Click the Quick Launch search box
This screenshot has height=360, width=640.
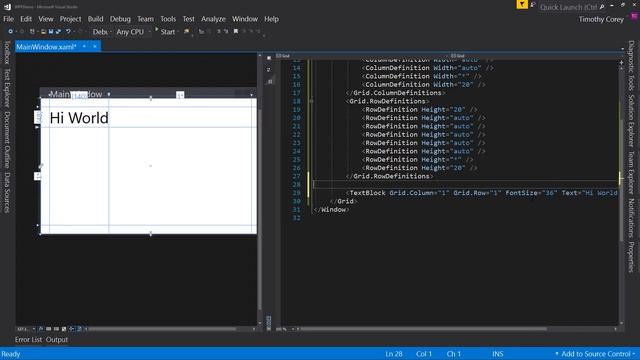(571, 7)
